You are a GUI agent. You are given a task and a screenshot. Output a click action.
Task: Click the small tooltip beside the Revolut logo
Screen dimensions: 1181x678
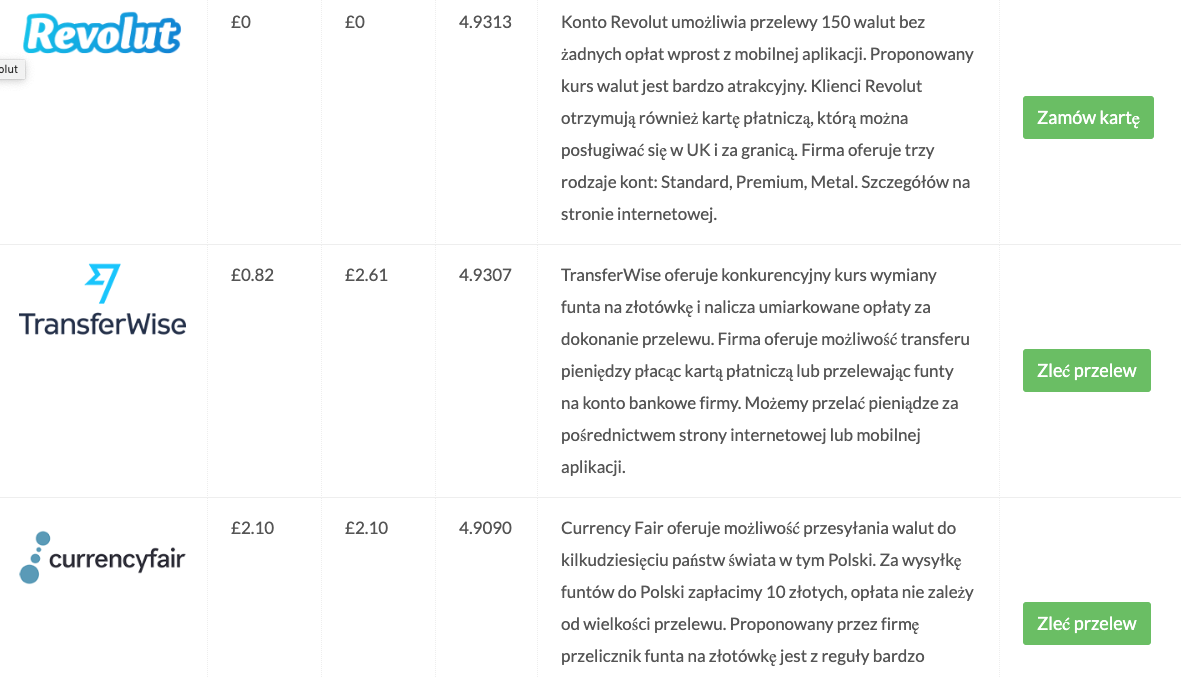(x=10, y=69)
